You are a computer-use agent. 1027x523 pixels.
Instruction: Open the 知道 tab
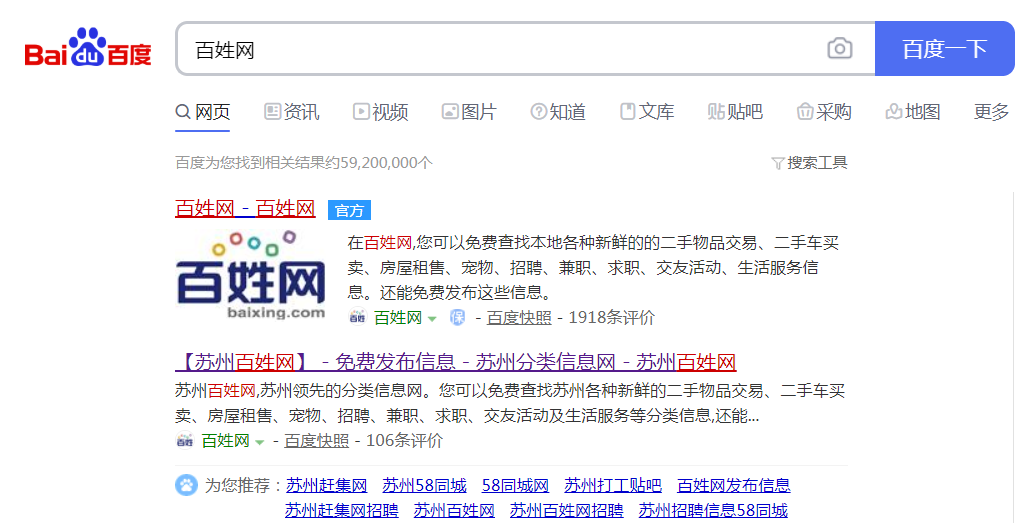click(x=558, y=112)
